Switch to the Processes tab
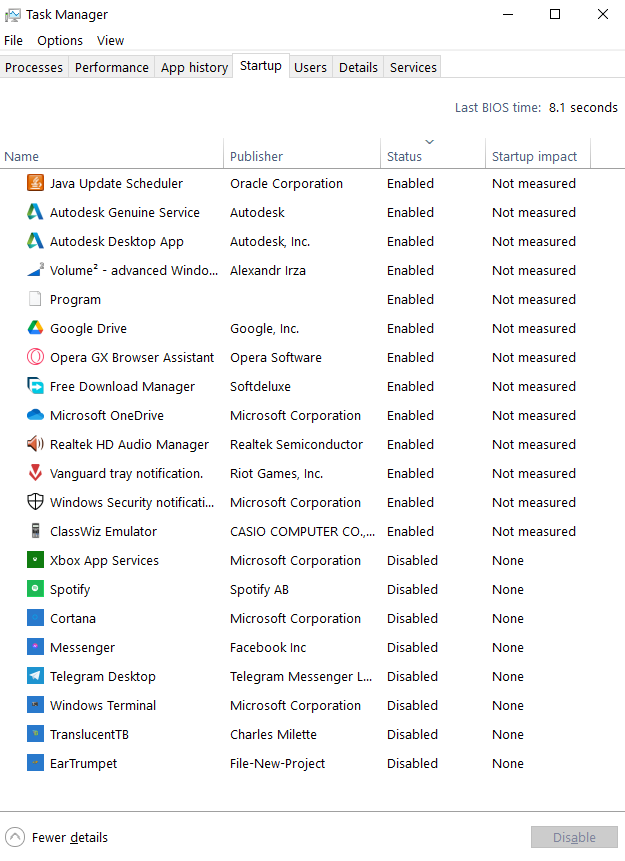625x861 pixels. 34,68
